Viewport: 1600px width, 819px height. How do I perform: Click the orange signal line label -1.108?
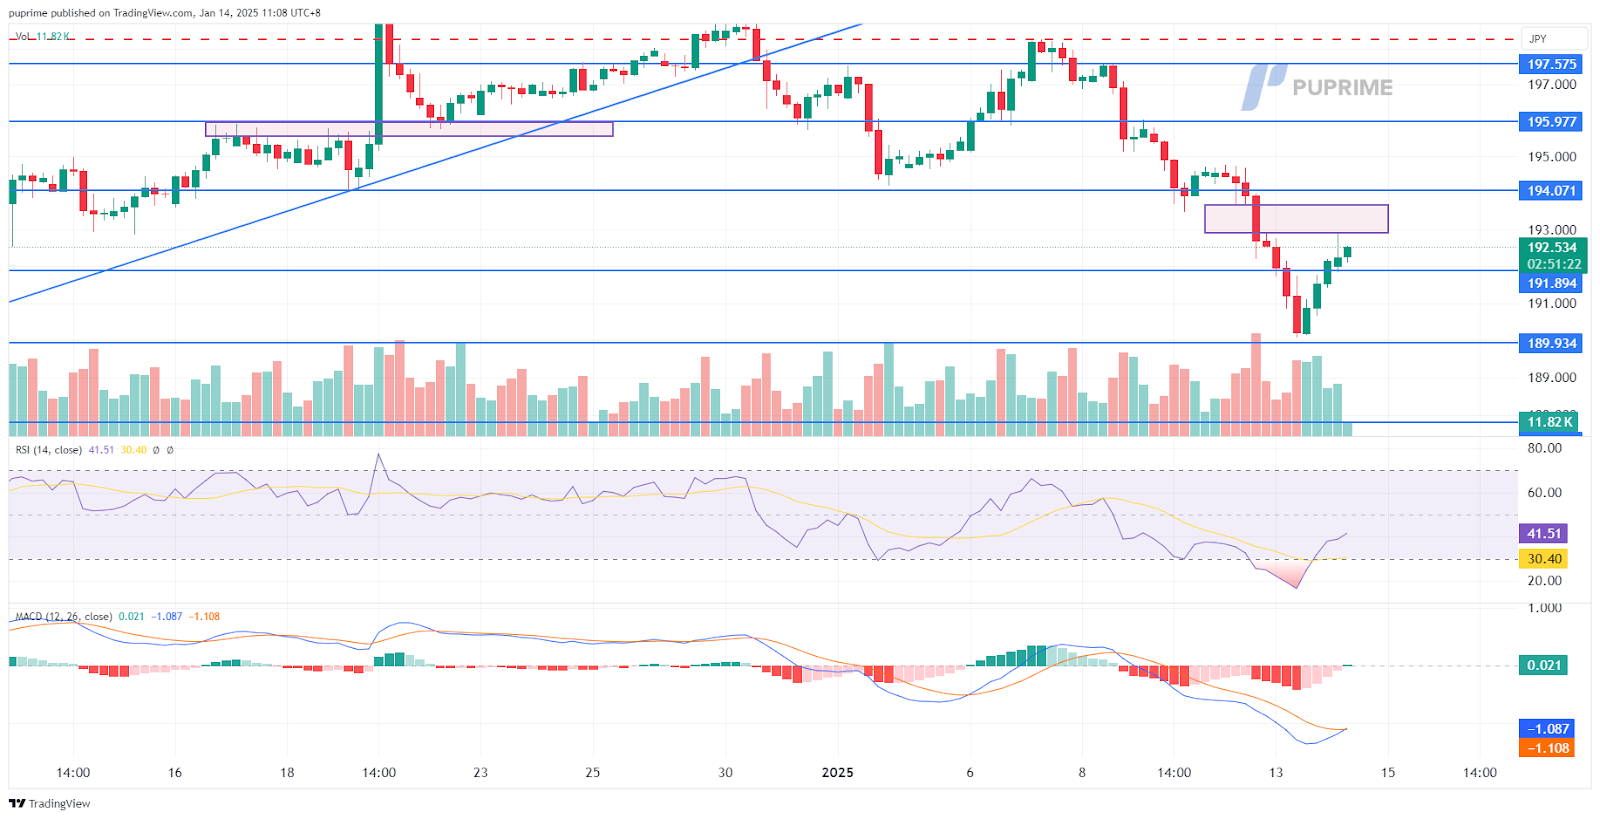(1547, 748)
